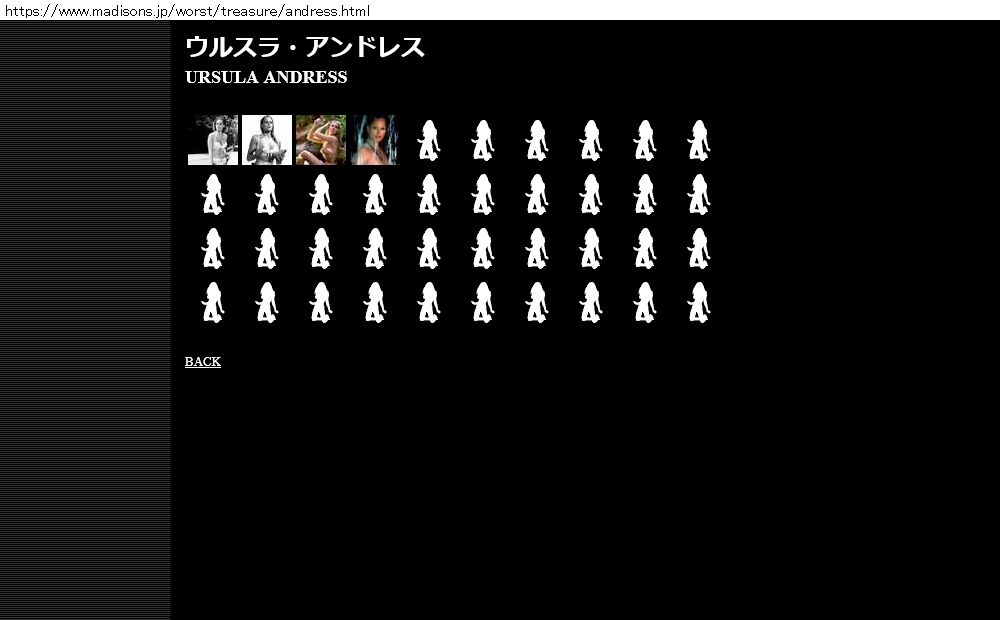Open the fourth blue-toned portrait thumbnail
1000x620 pixels.
click(x=375, y=140)
